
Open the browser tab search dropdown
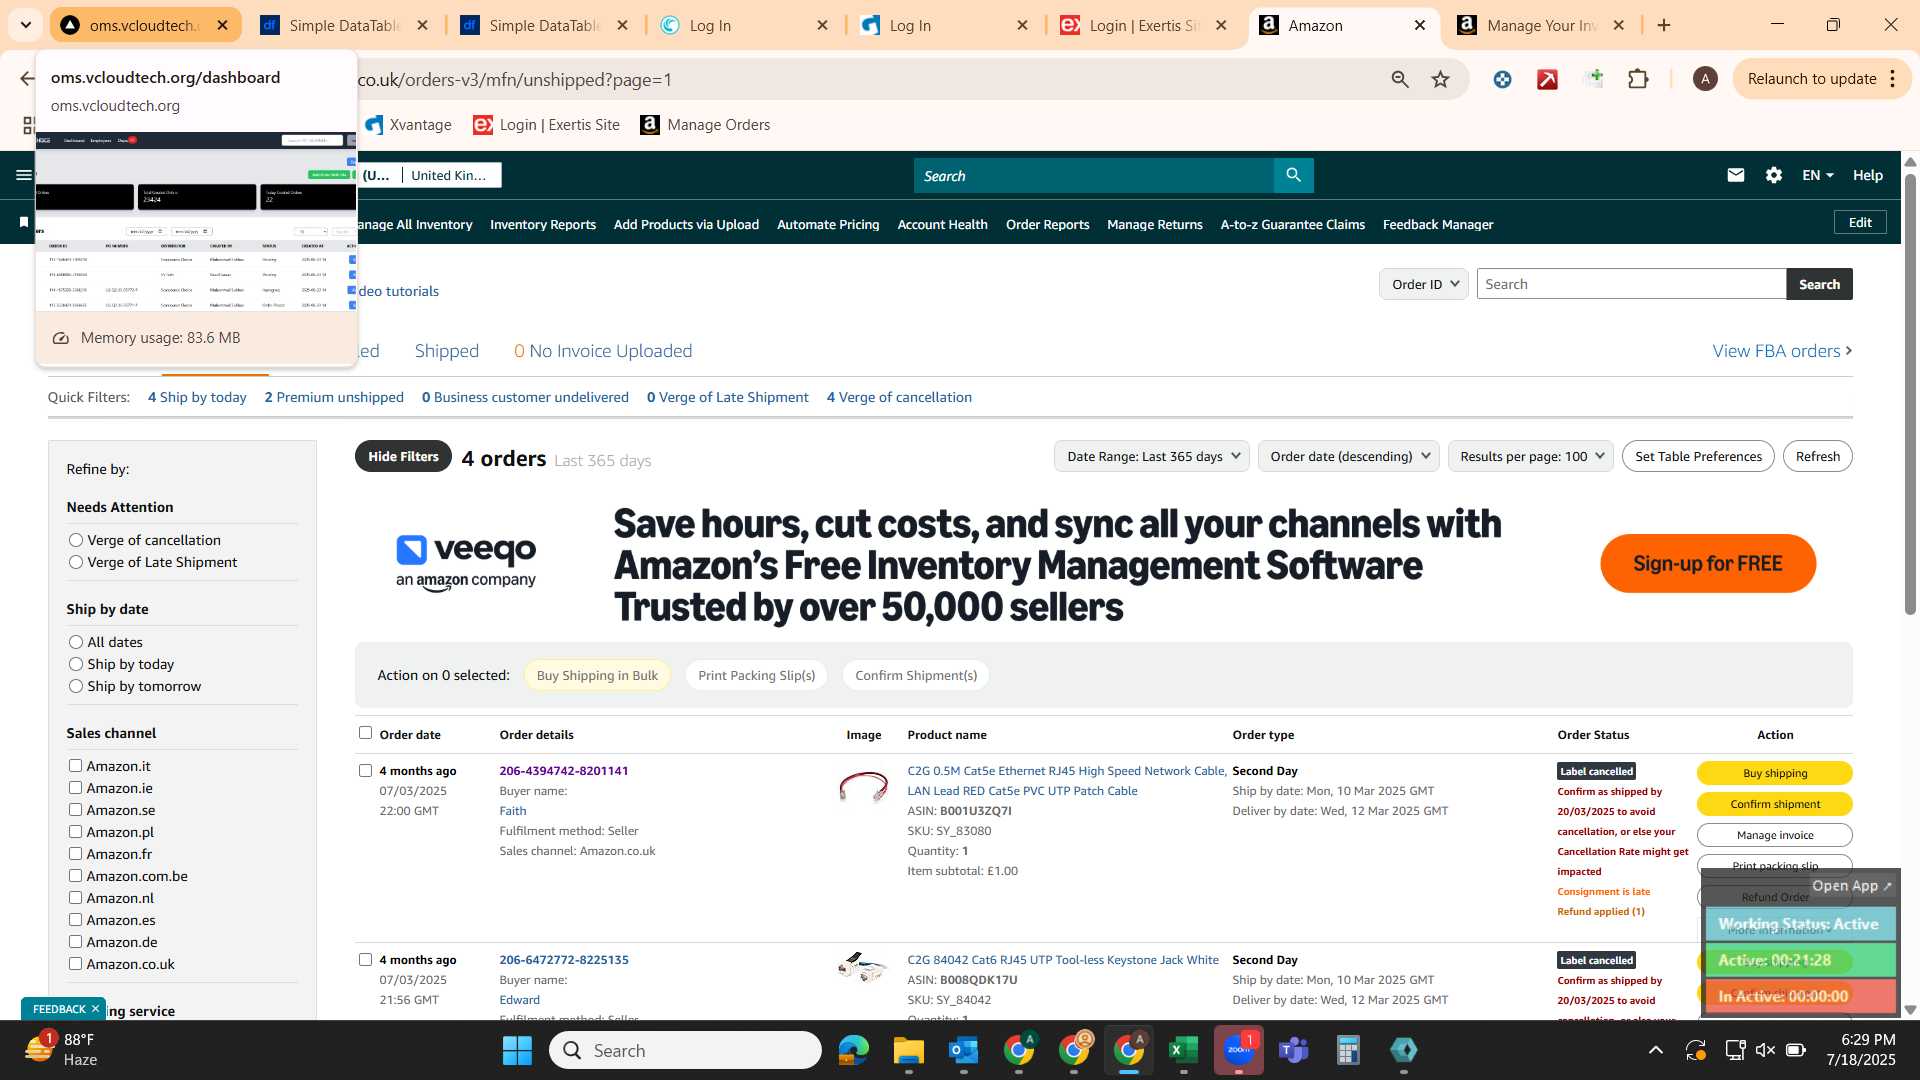(26, 25)
